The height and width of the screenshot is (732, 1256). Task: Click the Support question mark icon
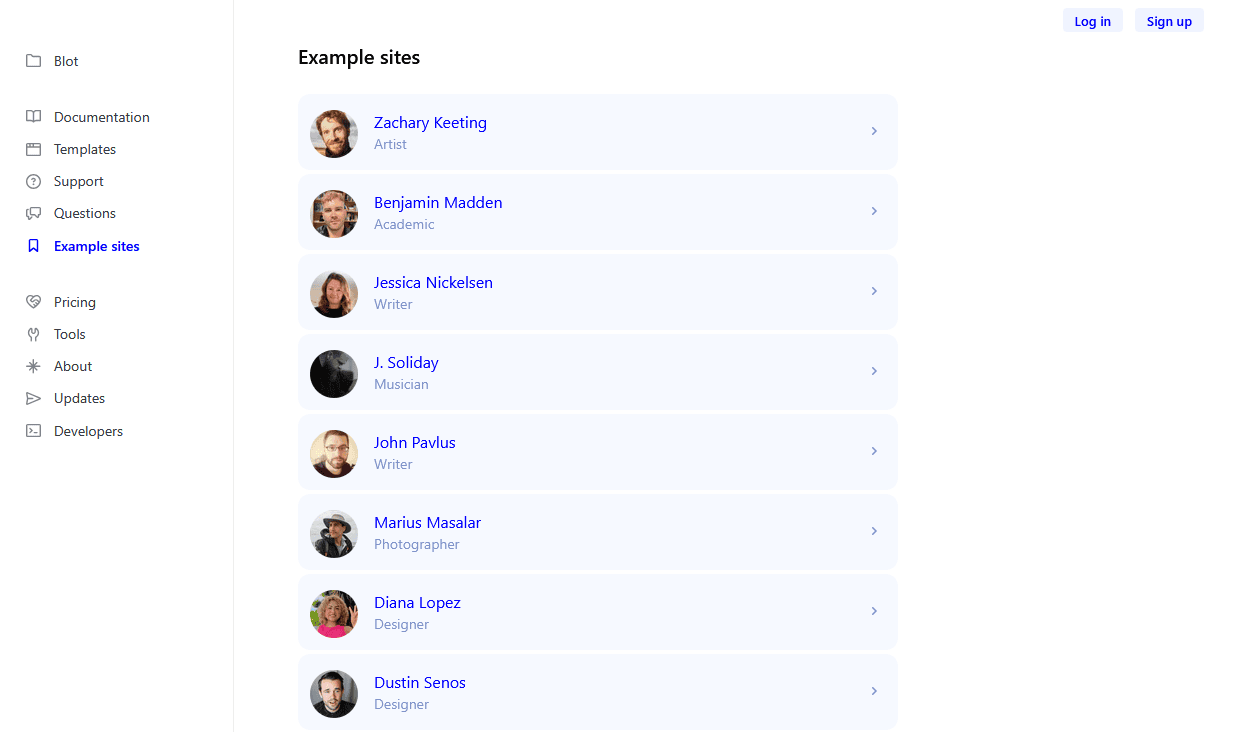click(34, 181)
